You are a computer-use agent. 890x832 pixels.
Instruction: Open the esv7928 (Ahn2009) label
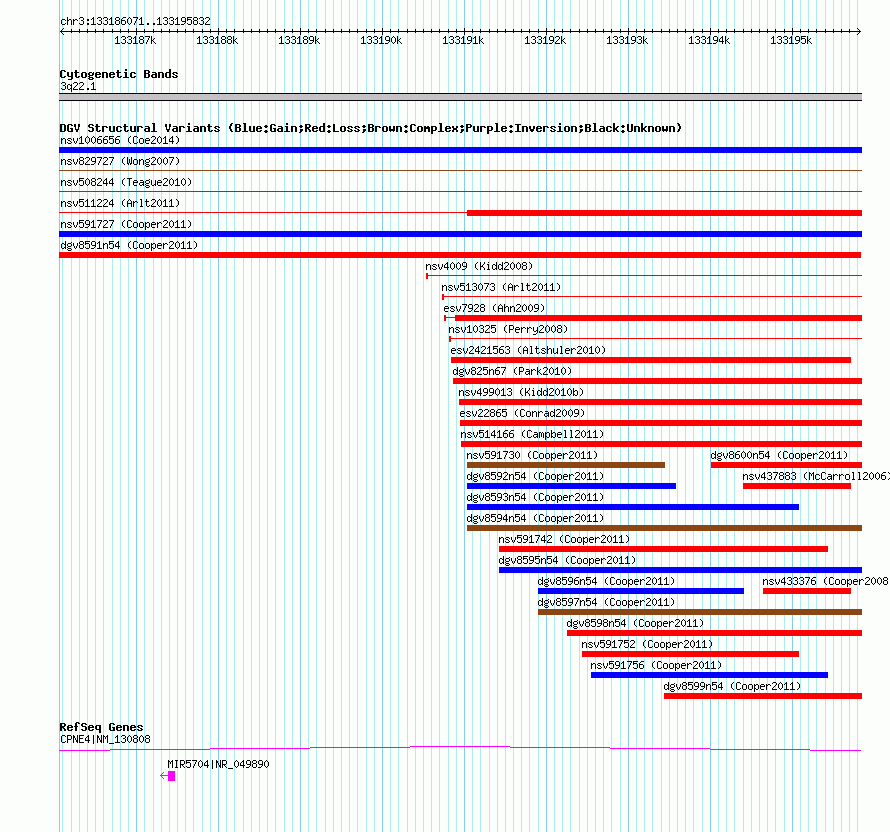point(494,308)
